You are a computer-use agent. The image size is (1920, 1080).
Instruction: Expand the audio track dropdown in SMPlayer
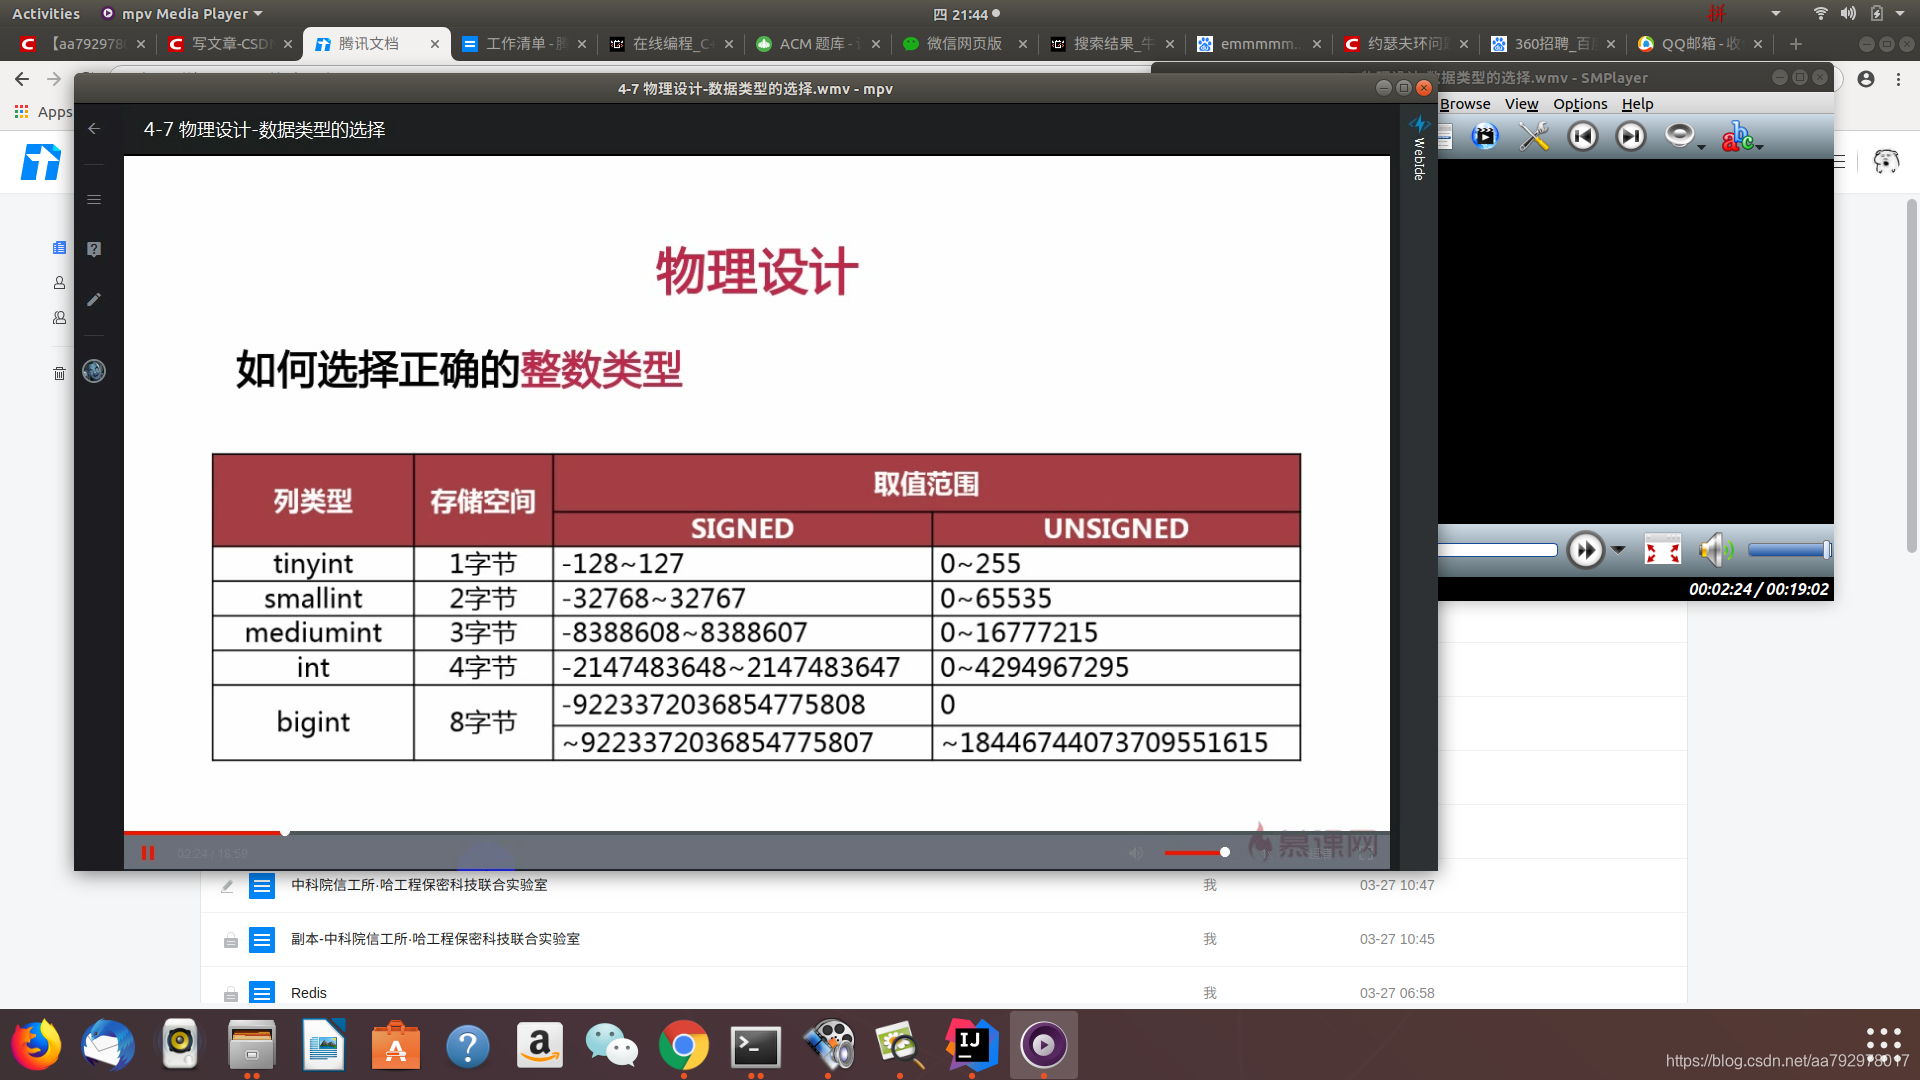pyautogui.click(x=1701, y=146)
